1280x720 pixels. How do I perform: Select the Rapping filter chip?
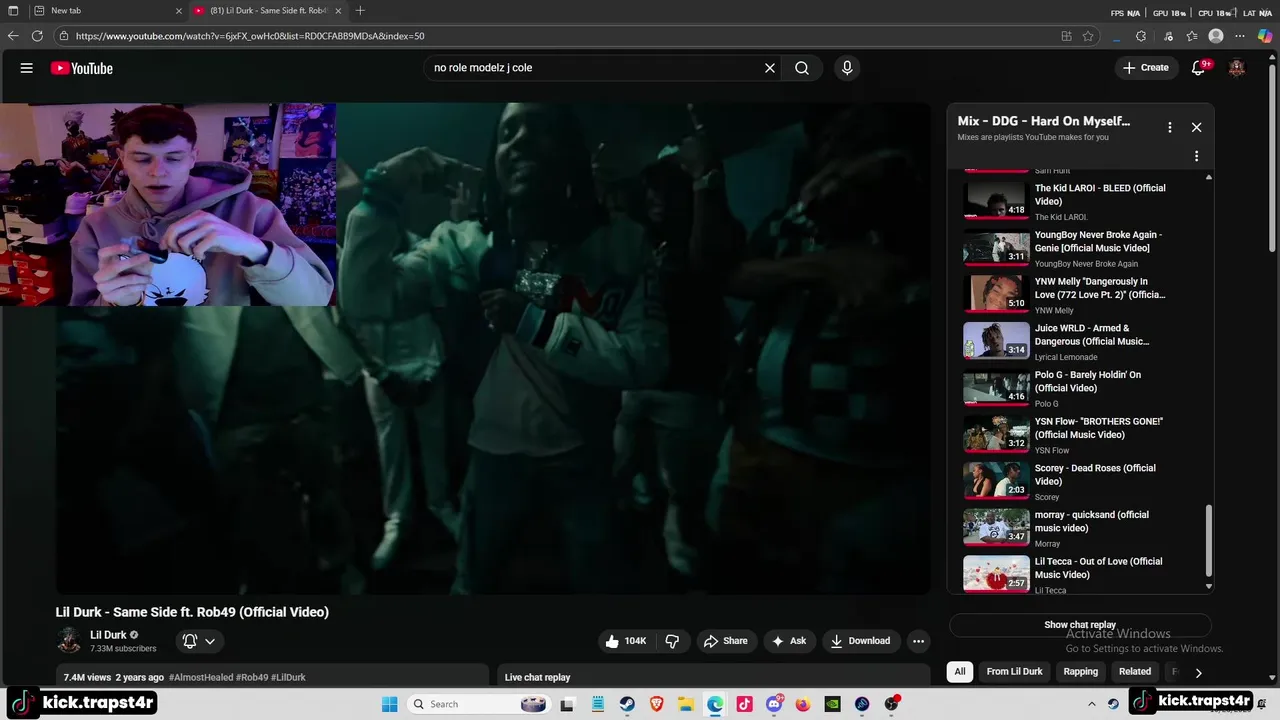(x=1080, y=672)
